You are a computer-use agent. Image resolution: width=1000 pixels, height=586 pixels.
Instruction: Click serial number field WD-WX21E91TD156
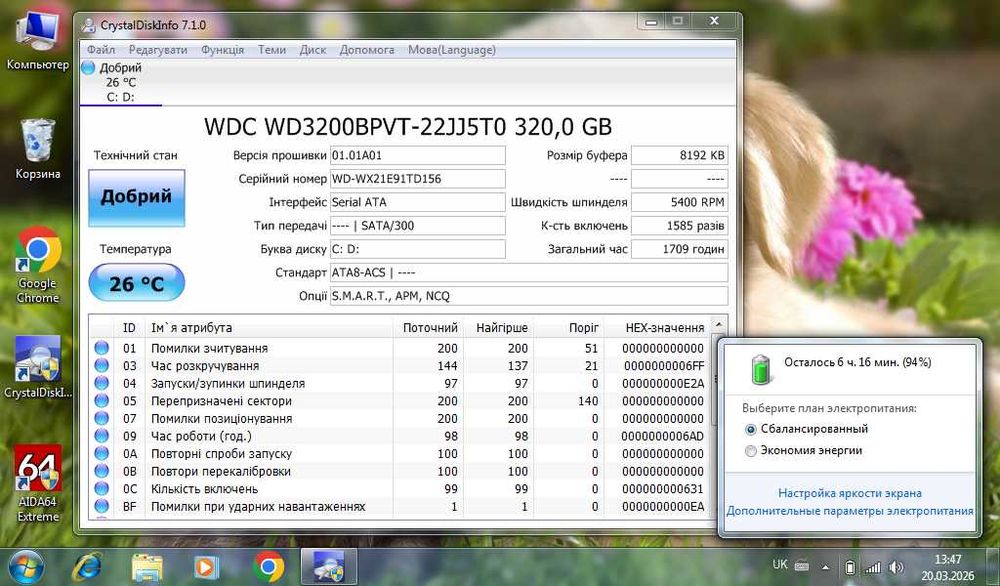pos(418,179)
